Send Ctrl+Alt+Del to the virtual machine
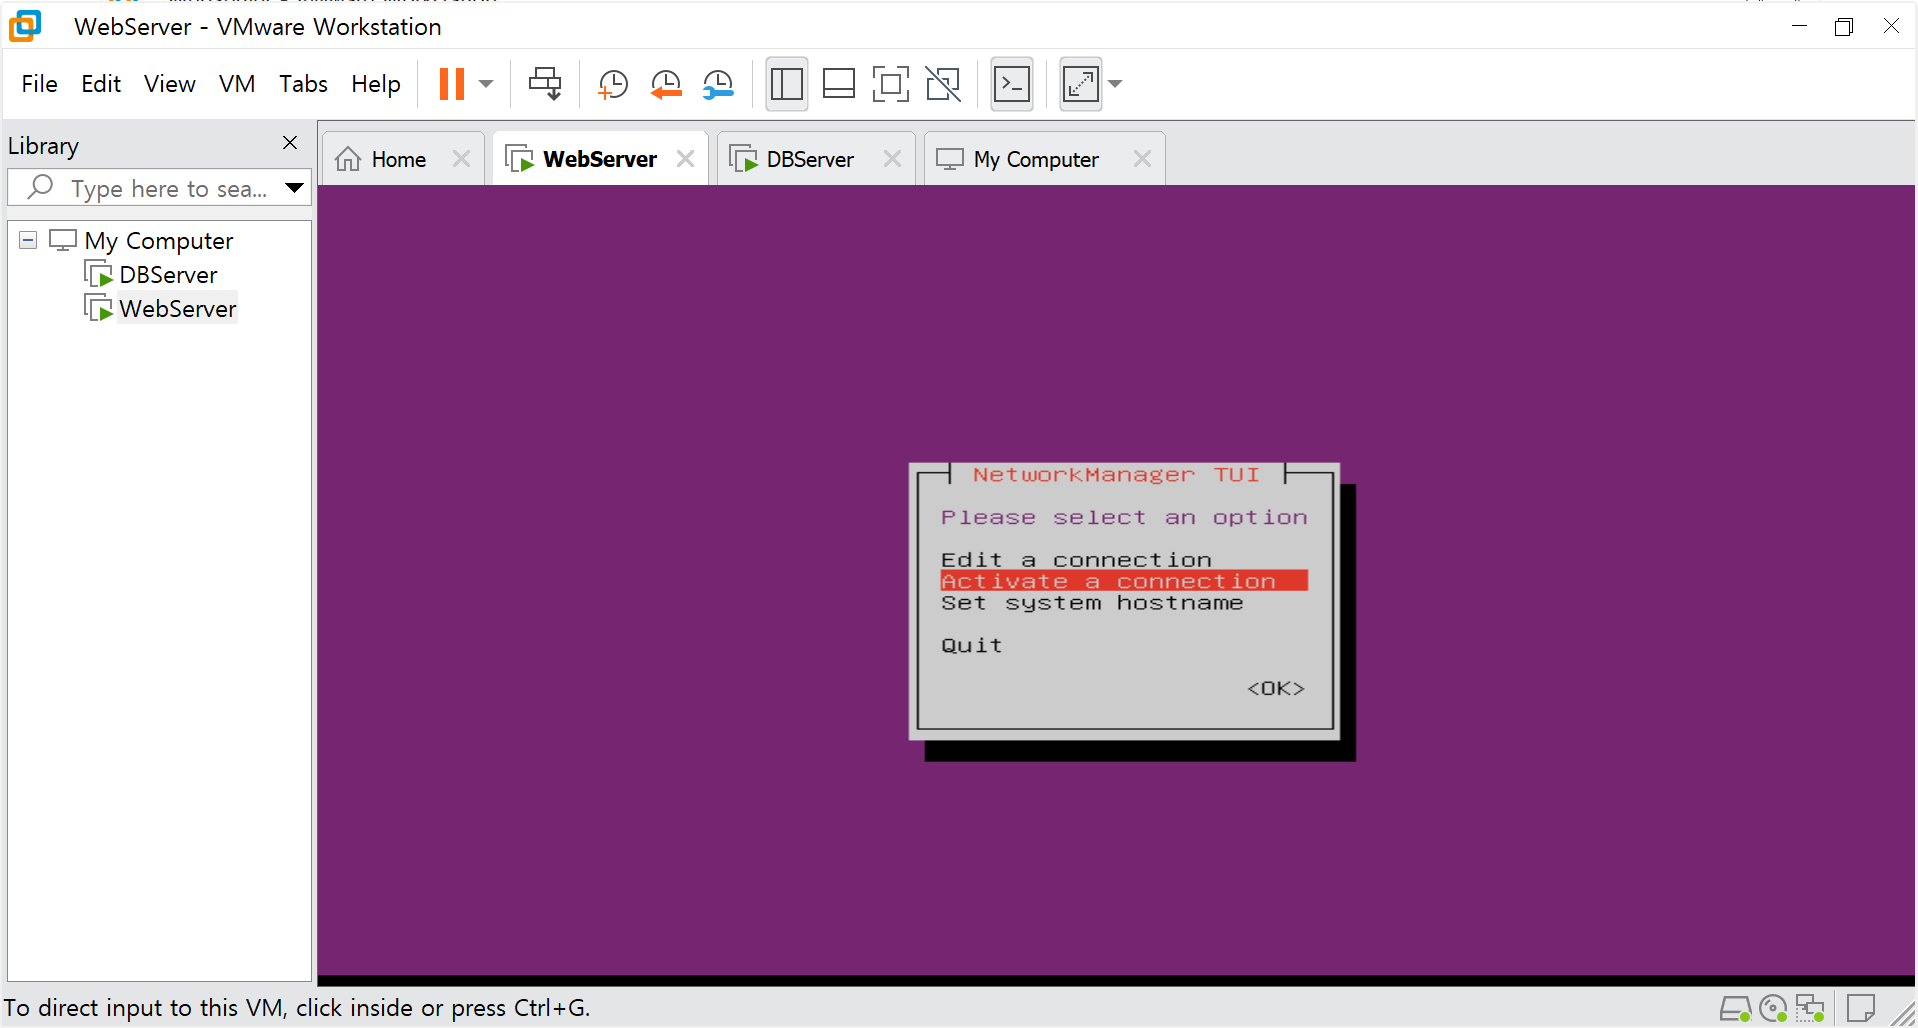The height and width of the screenshot is (1028, 1918). [x=545, y=84]
